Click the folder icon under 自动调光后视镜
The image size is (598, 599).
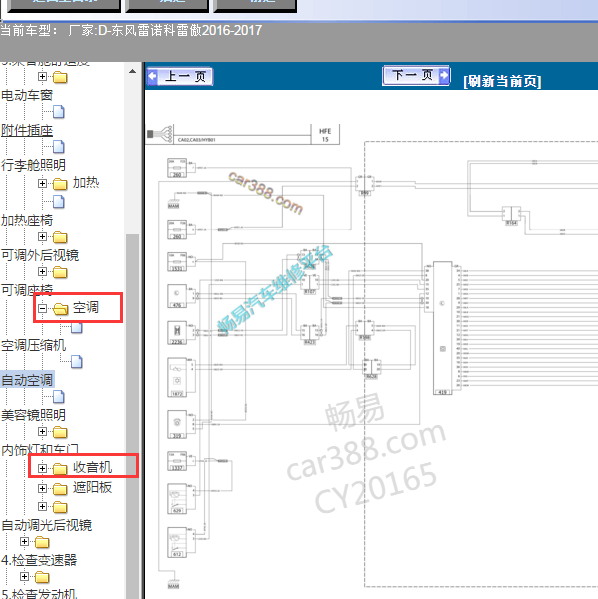(42, 542)
